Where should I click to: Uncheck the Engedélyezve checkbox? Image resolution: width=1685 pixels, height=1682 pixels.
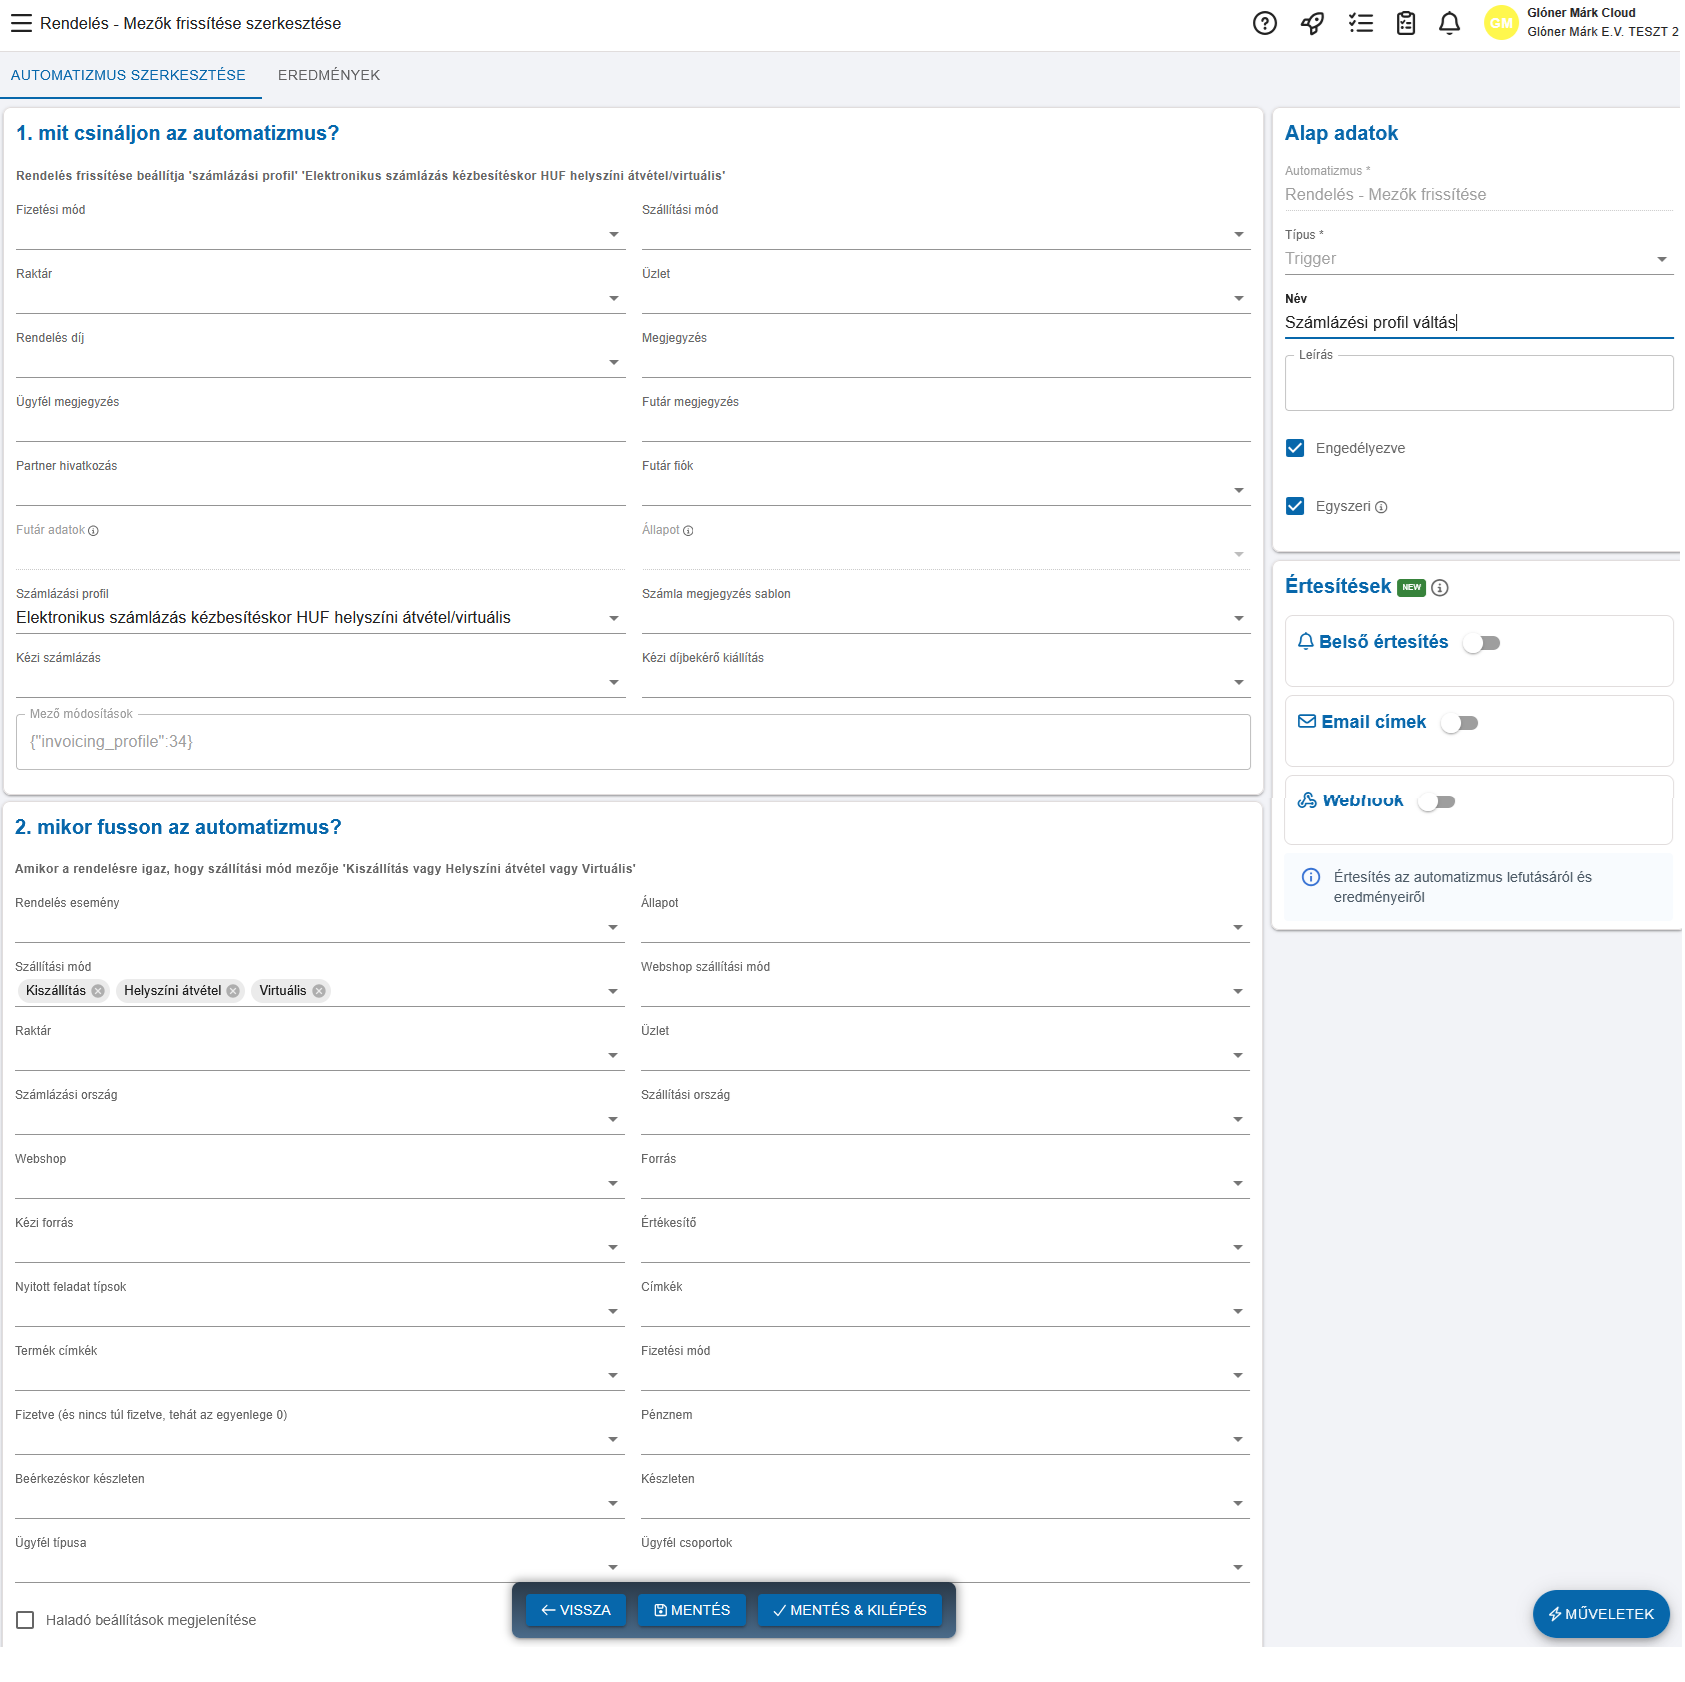click(1295, 448)
